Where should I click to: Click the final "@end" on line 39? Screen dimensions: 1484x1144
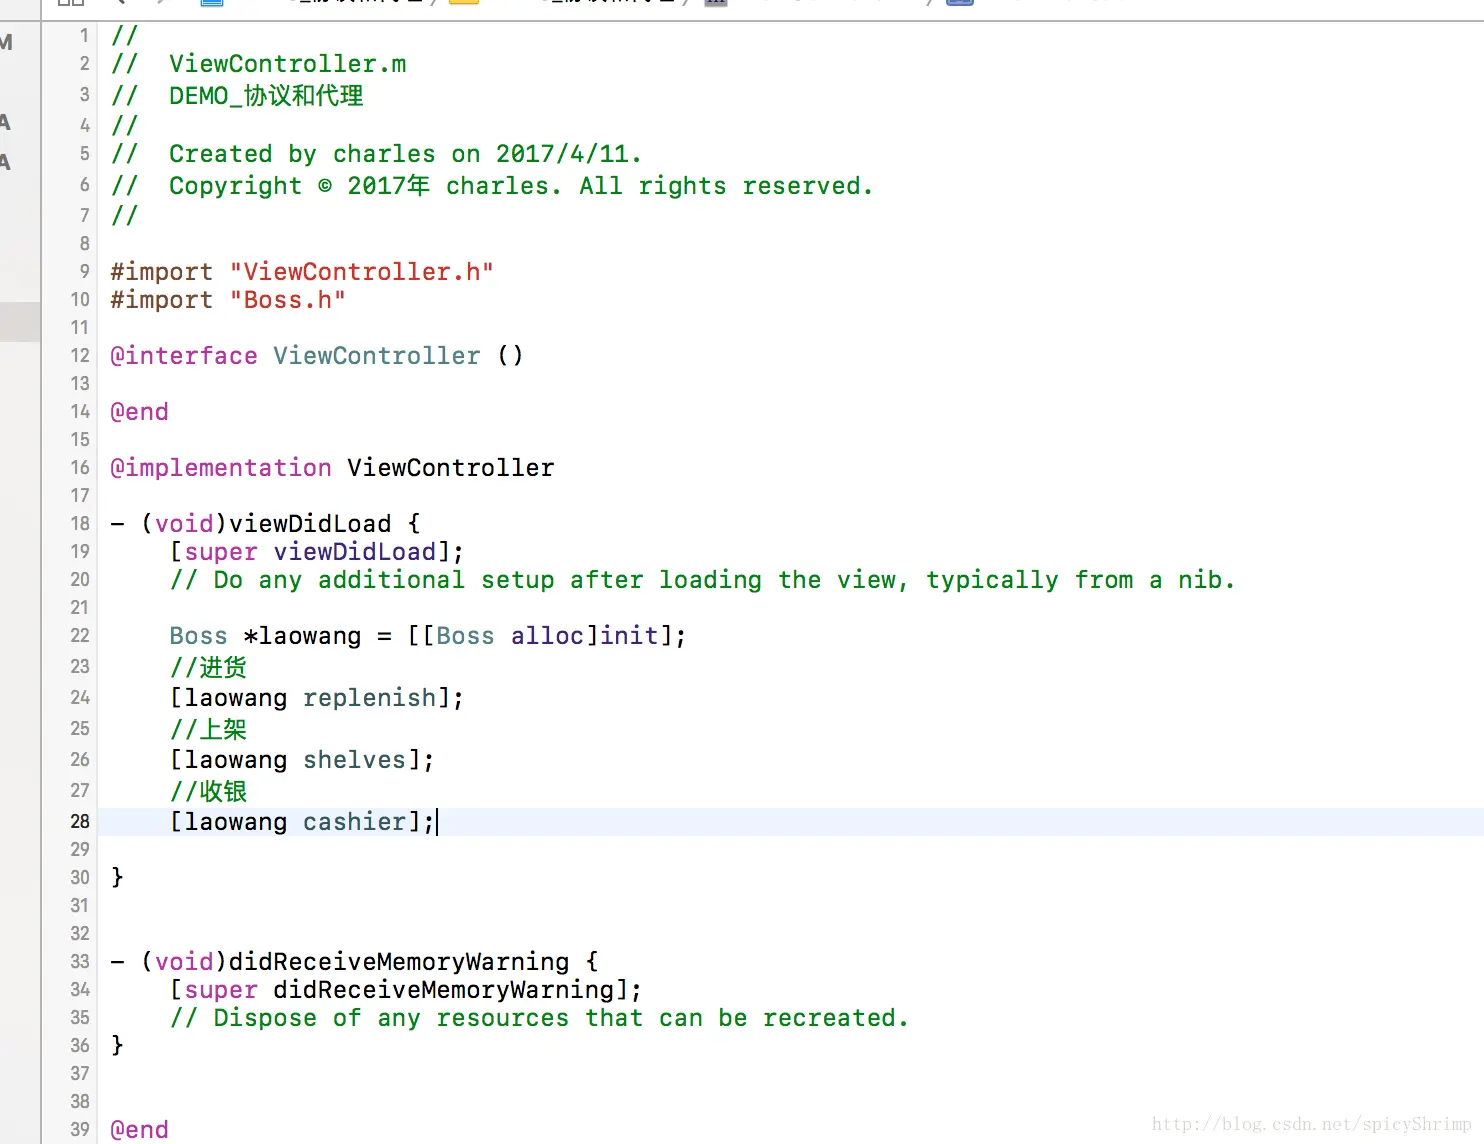tap(139, 1130)
